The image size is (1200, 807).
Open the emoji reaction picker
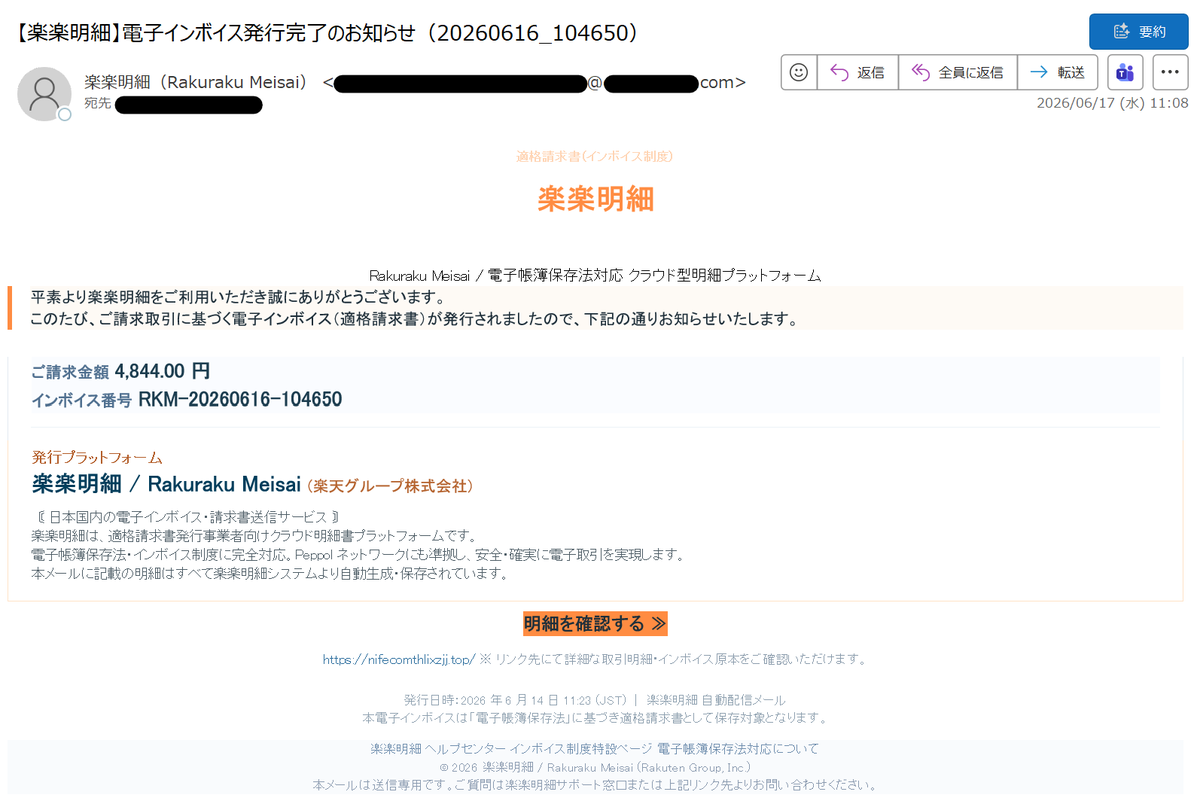pos(798,72)
